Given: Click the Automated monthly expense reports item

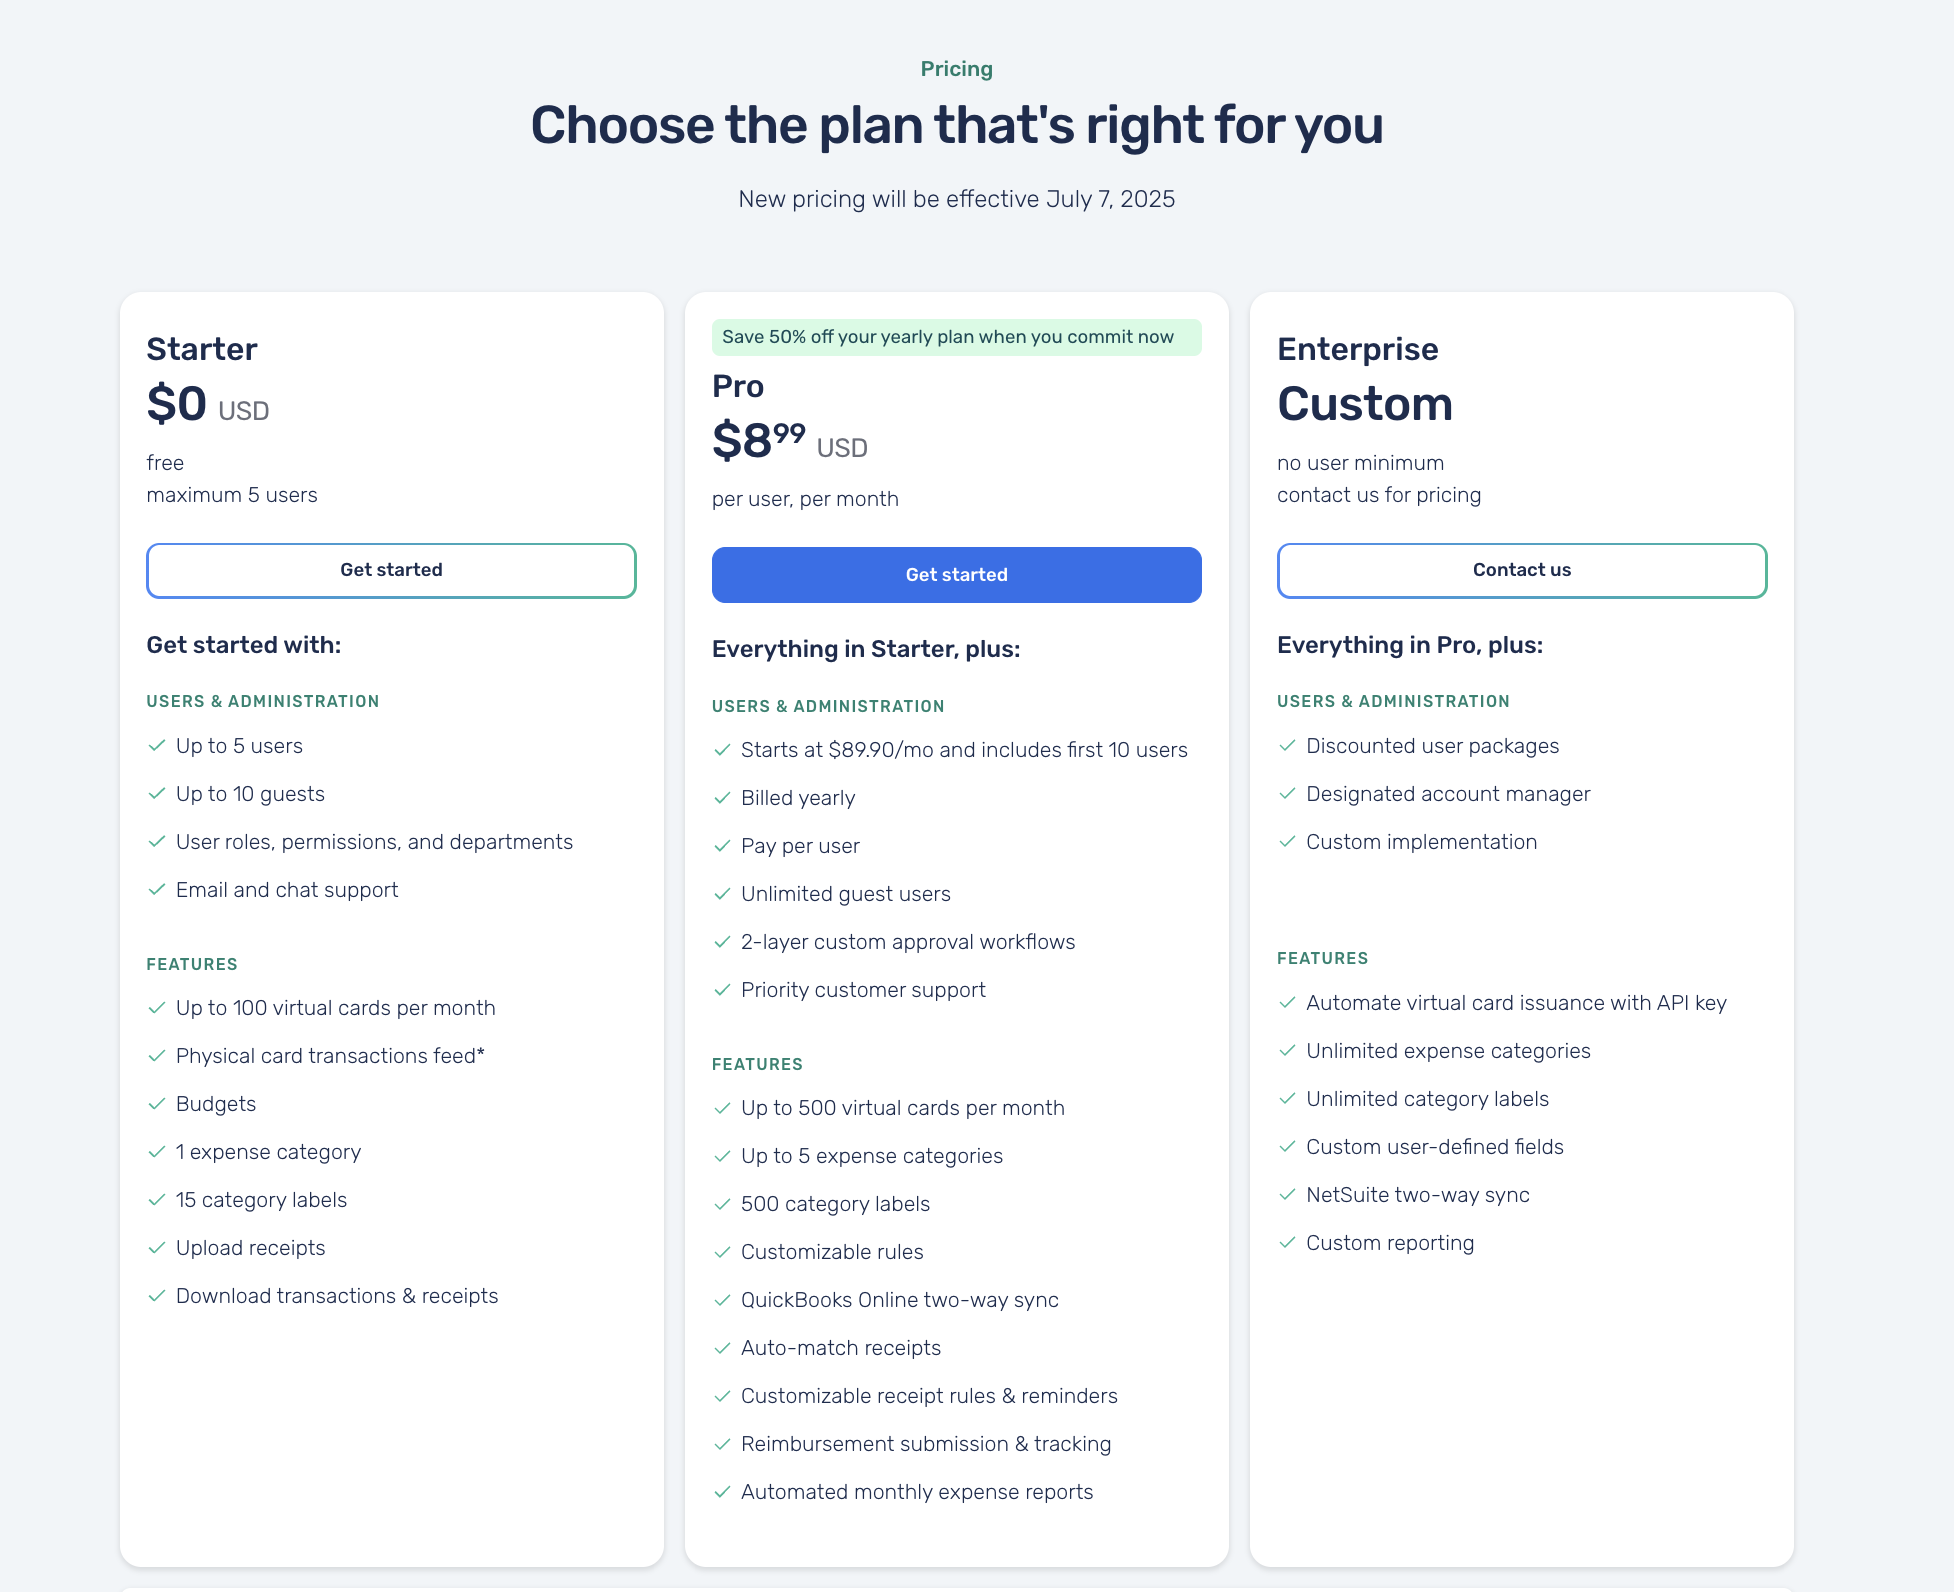Looking at the screenshot, I should 917,1492.
